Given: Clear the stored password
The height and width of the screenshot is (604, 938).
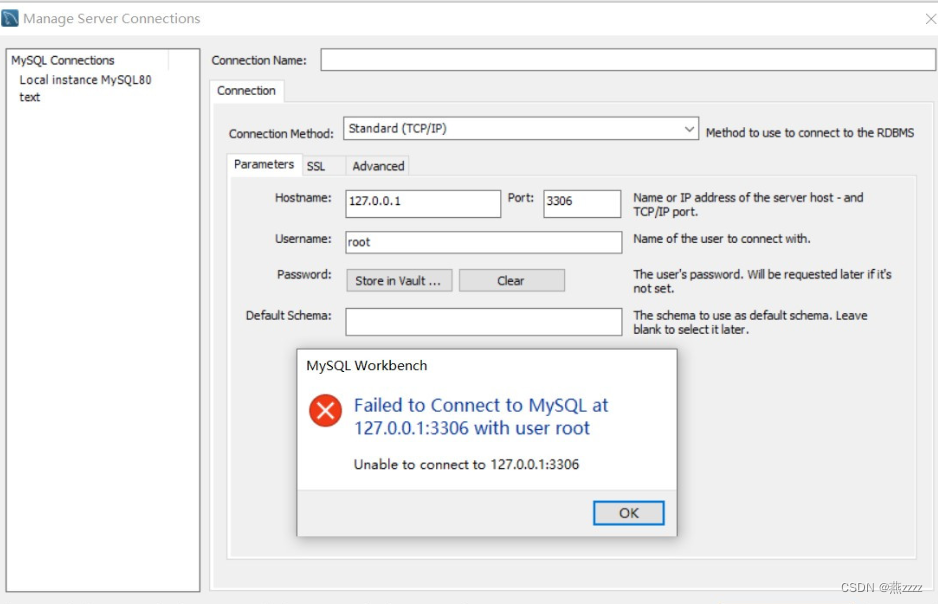Looking at the screenshot, I should (511, 280).
